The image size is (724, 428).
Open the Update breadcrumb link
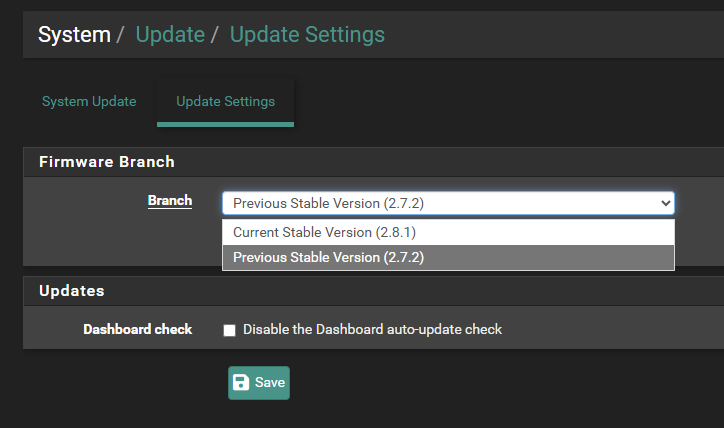click(170, 35)
